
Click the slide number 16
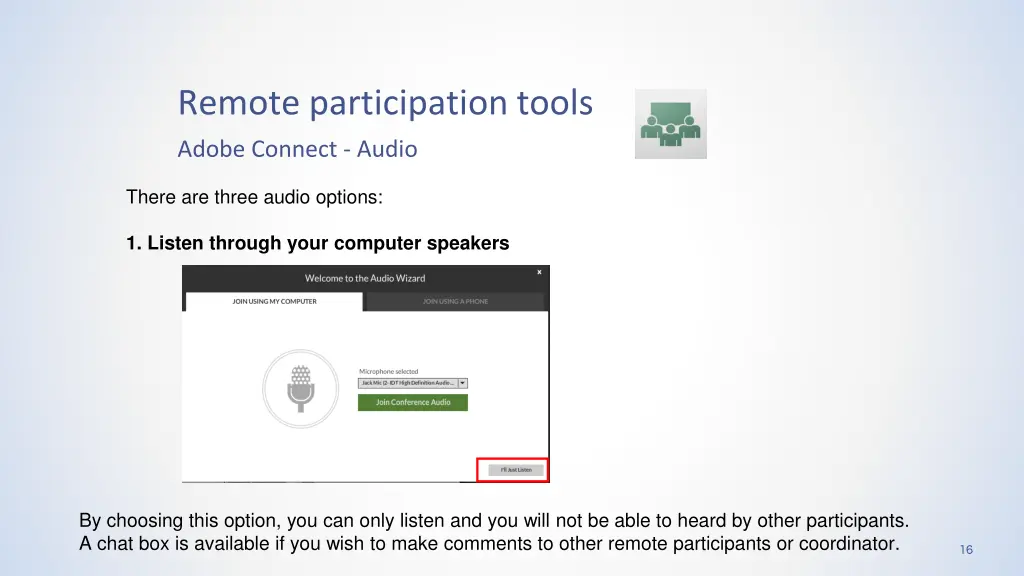tap(967, 550)
